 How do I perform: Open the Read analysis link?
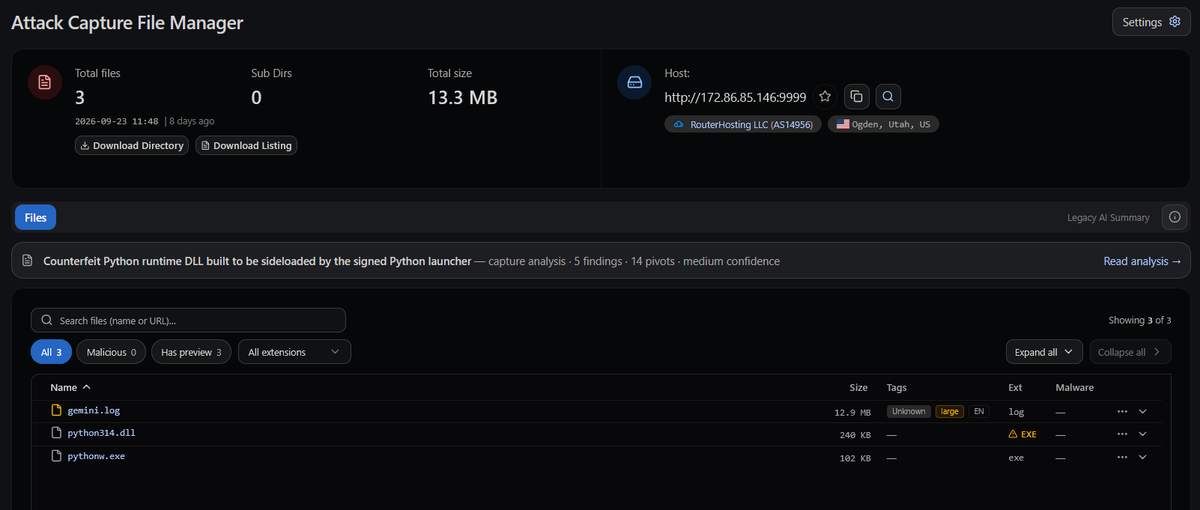click(1142, 261)
